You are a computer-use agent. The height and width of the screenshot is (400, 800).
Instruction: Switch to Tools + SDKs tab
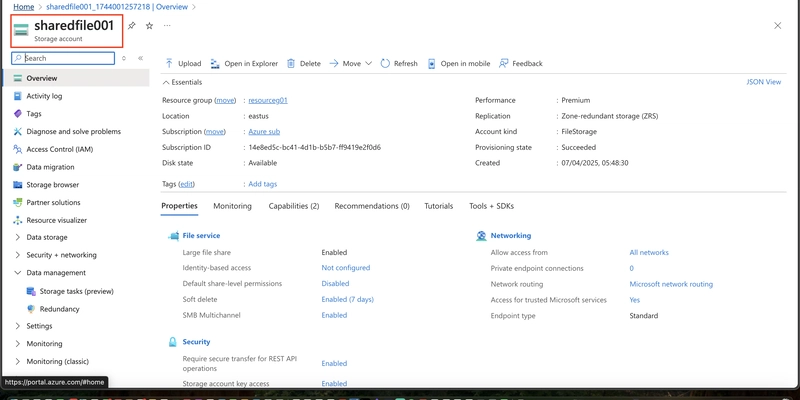point(492,206)
